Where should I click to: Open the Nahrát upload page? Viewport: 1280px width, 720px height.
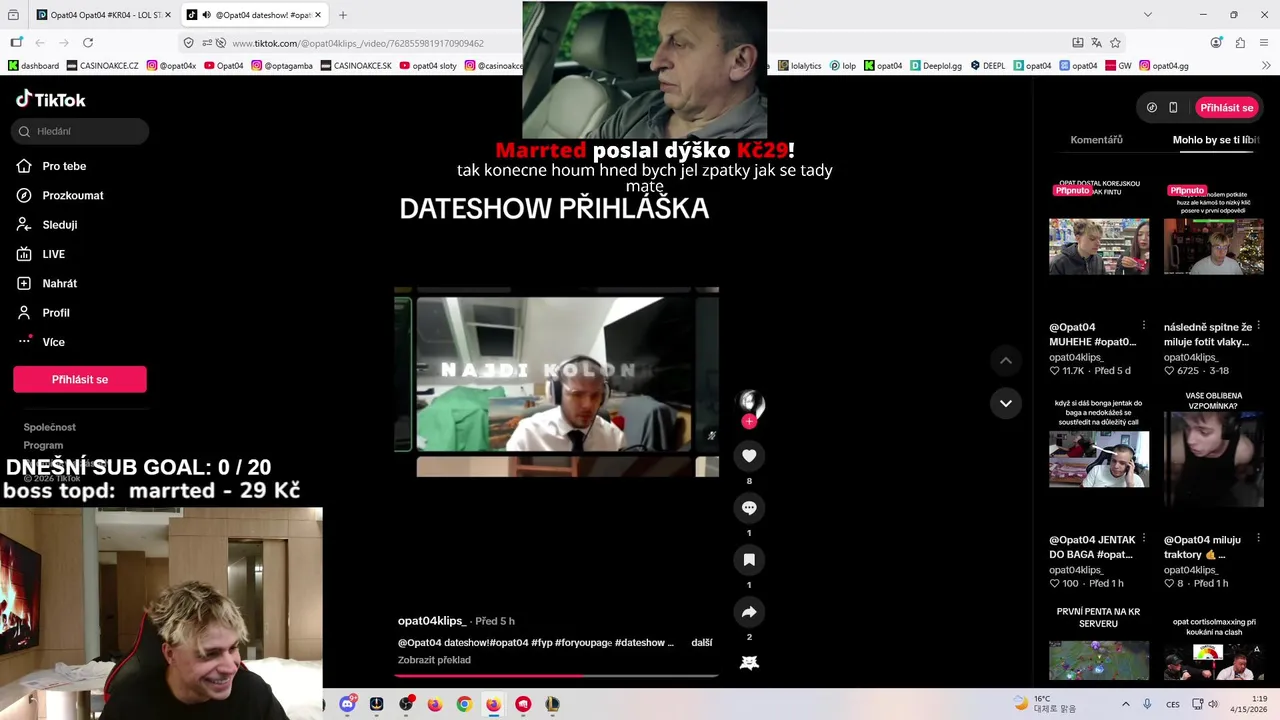59,283
